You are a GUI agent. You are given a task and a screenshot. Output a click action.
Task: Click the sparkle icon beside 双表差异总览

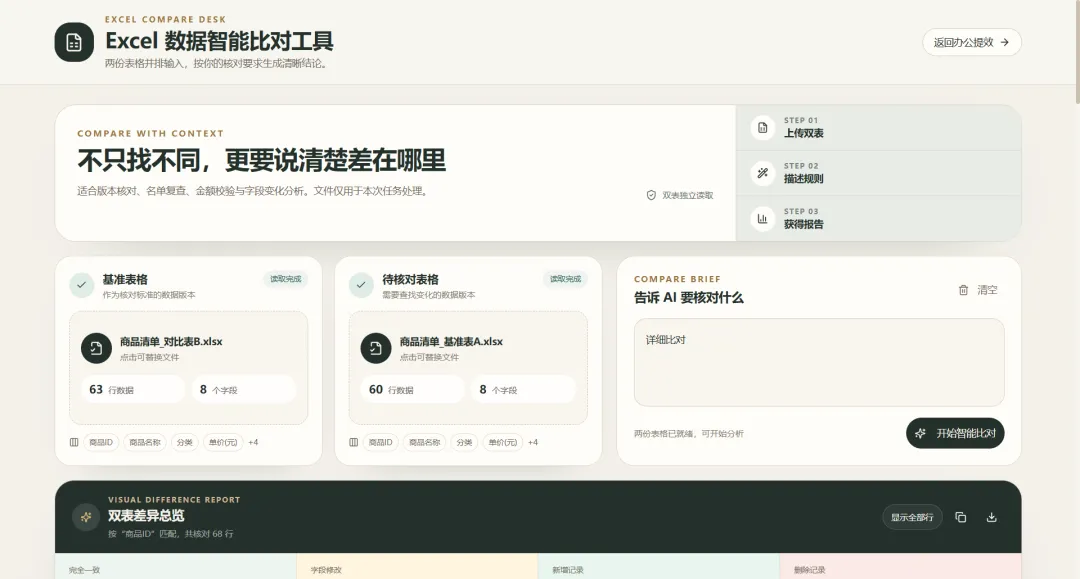[x=86, y=517]
